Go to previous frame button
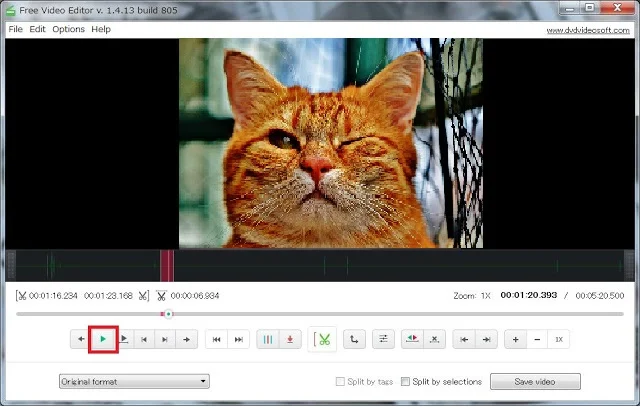This screenshot has width=640, height=407. pyautogui.click(x=144, y=339)
